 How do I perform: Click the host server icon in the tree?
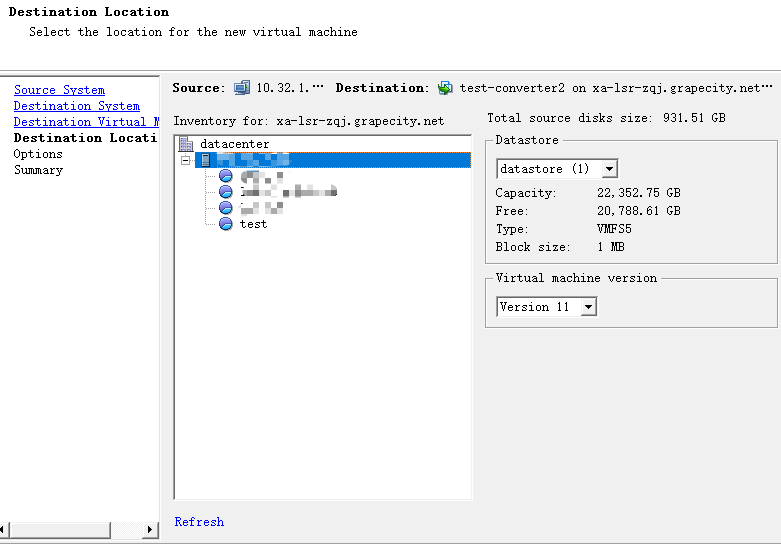(x=205, y=160)
